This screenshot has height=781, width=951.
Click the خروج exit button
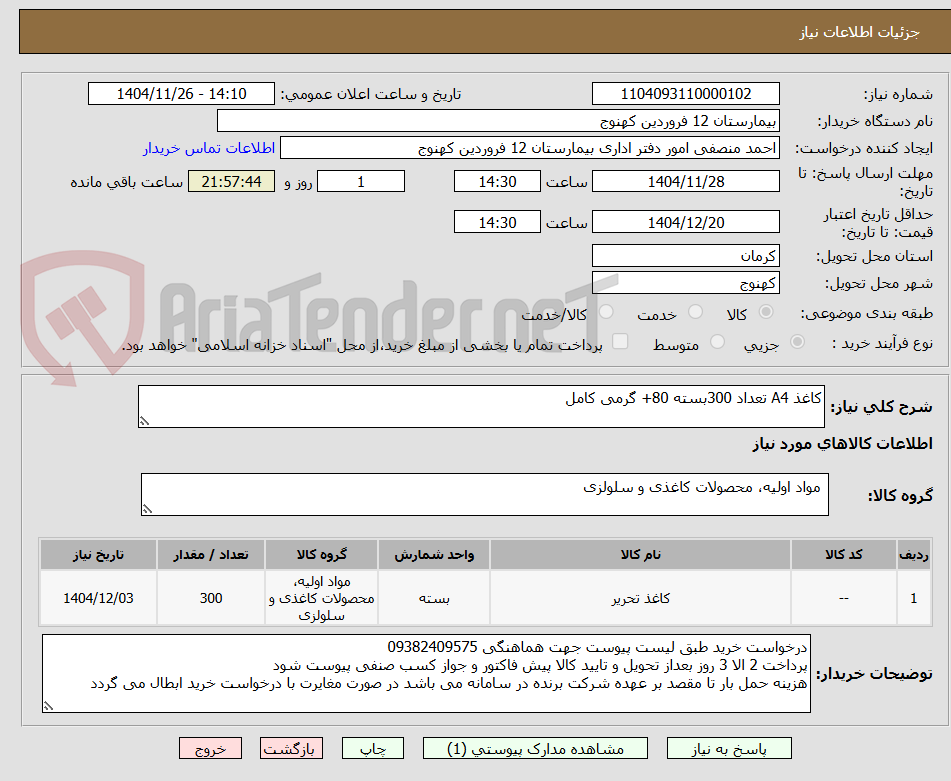point(210,748)
